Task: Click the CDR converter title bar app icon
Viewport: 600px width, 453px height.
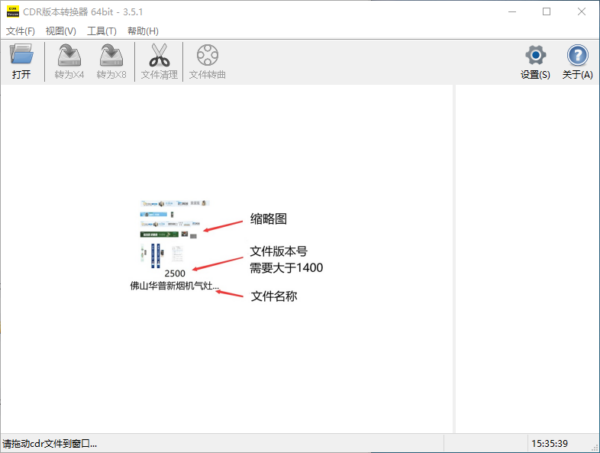Action: point(13,11)
